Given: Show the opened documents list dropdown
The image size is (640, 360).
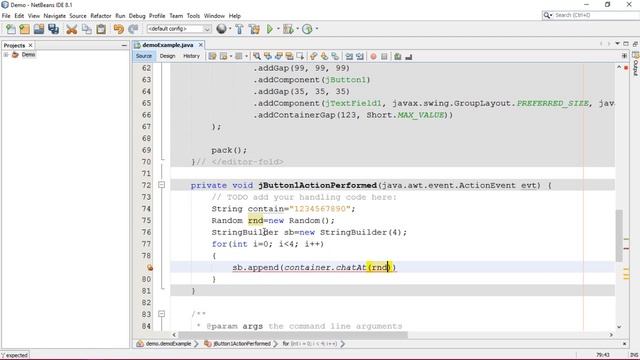Looking at the screenshot, I should 617,44.
